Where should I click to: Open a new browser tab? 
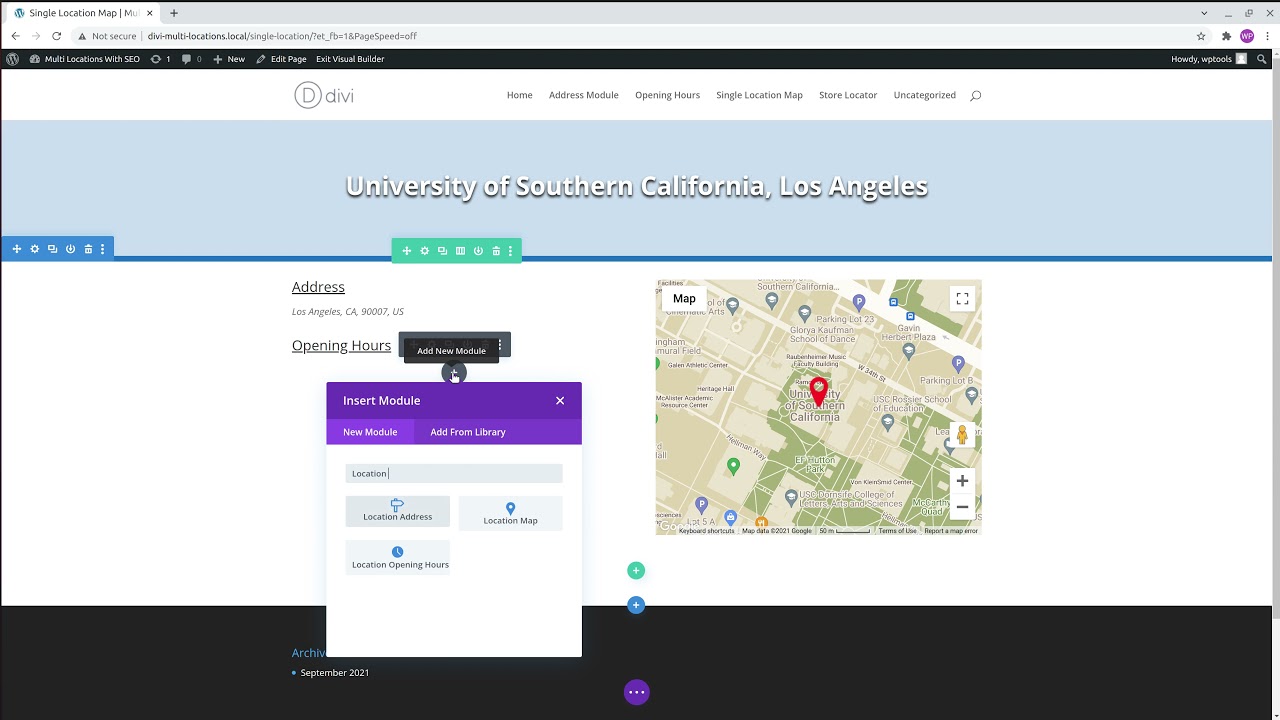174,13
